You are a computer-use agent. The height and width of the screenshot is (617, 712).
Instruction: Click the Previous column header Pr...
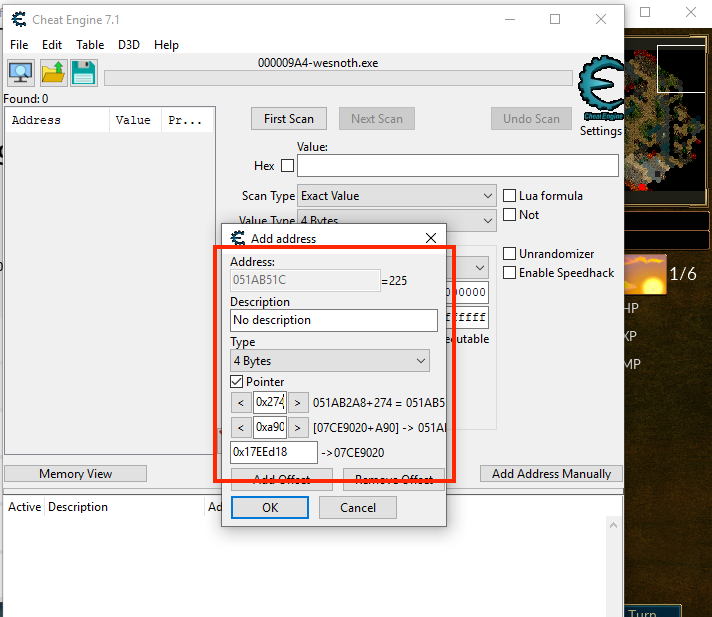pos(187,120)
